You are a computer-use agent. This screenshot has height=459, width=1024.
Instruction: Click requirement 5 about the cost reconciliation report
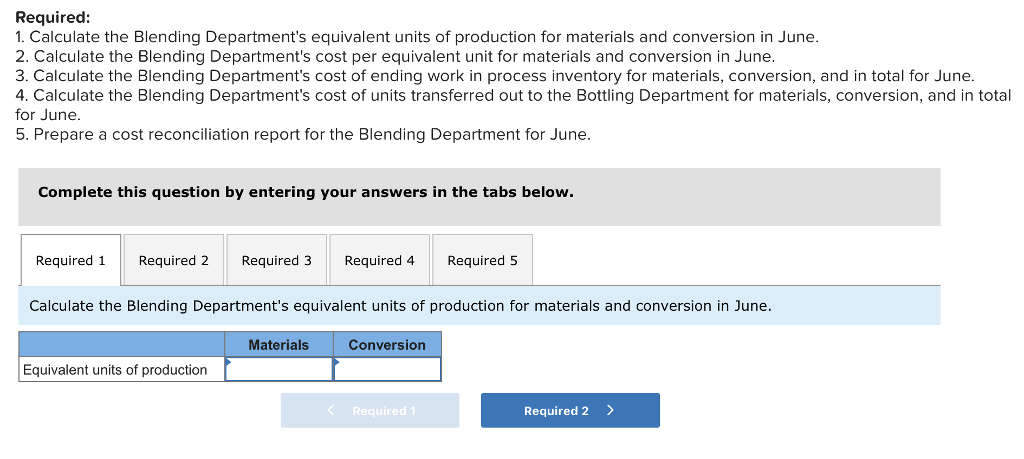[303, 134]
